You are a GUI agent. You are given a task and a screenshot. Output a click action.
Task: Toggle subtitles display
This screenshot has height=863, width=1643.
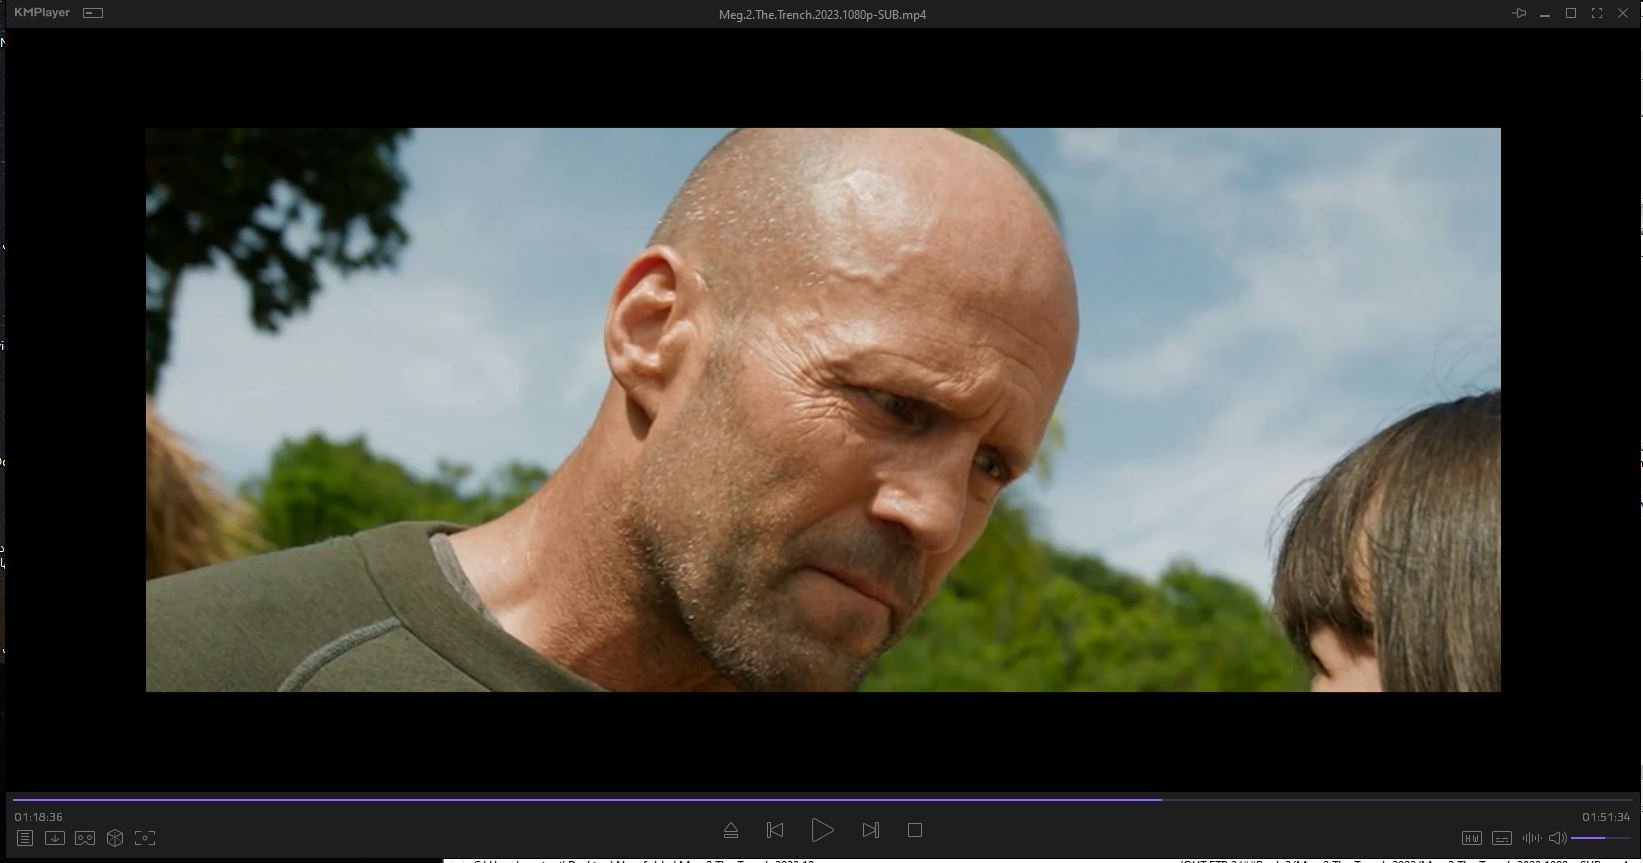[x=1502, y=838]
